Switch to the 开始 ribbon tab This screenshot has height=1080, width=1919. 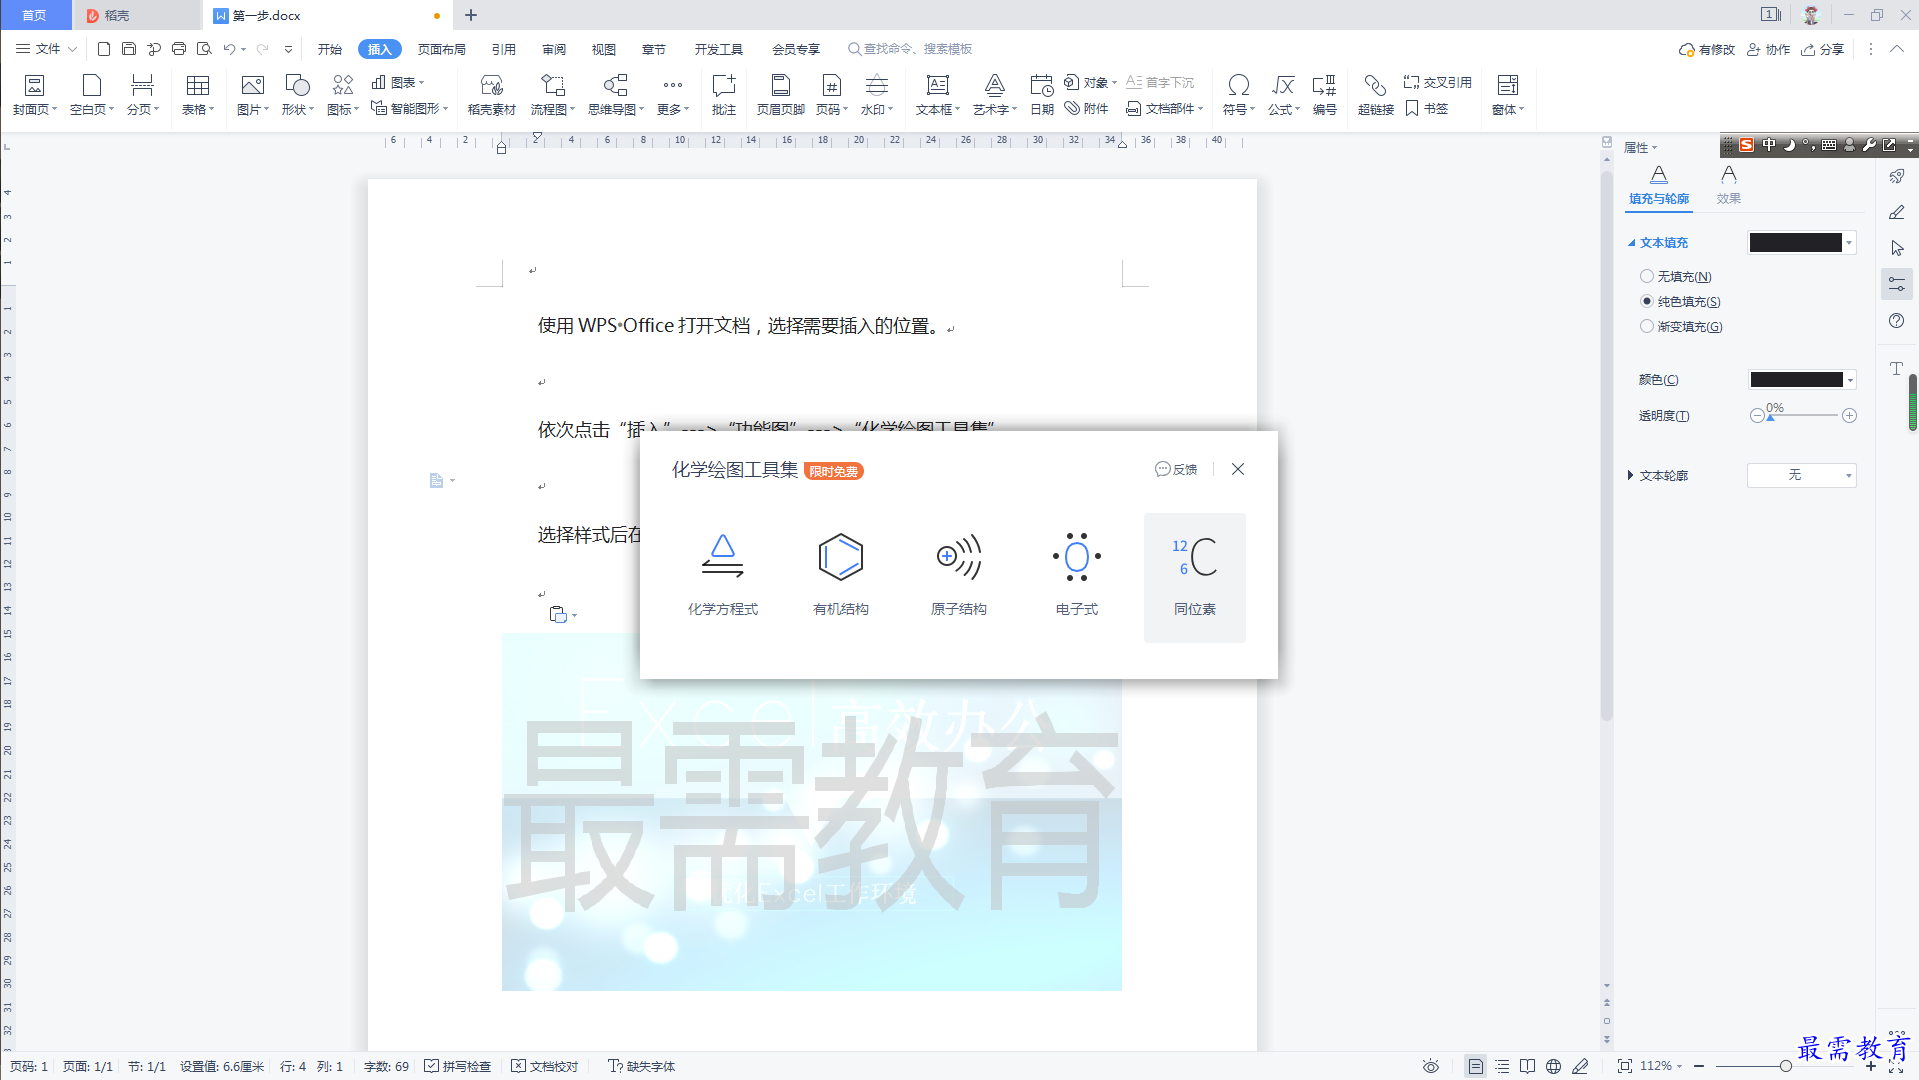[330, 49]
